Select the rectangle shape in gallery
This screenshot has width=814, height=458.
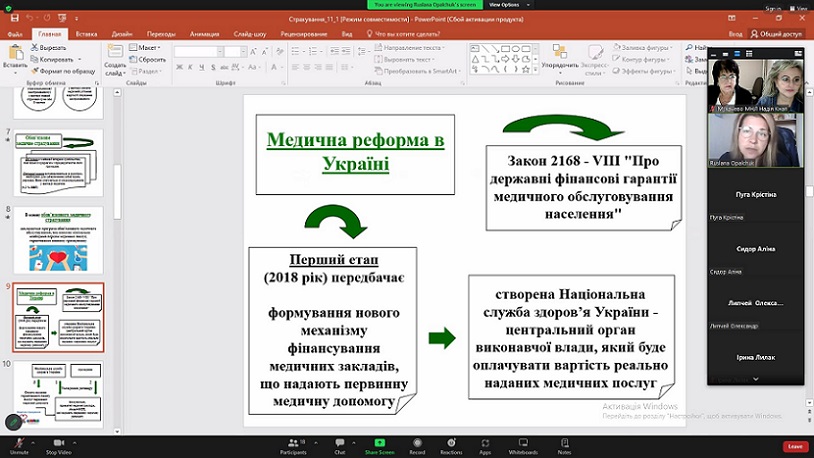point(505,48)
